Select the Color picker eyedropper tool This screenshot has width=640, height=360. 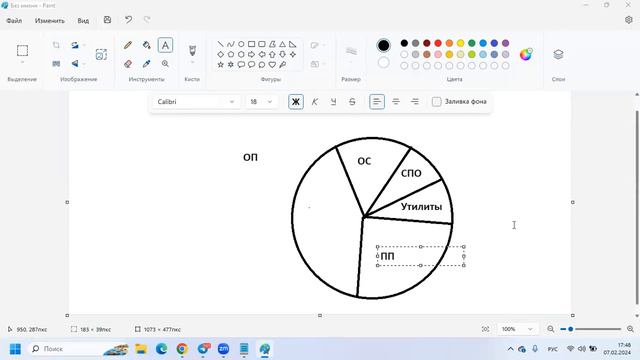147,64
